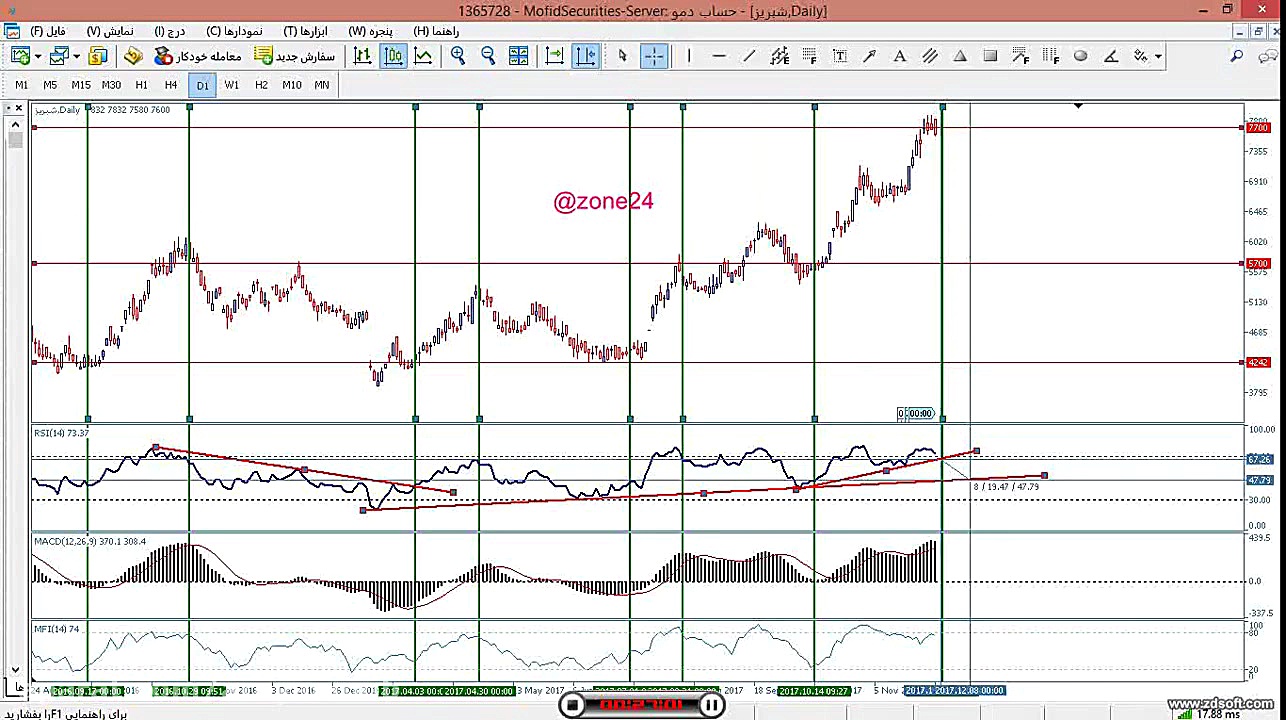
Task: Switch chart to bar chart style
Action: coord(363,56)
